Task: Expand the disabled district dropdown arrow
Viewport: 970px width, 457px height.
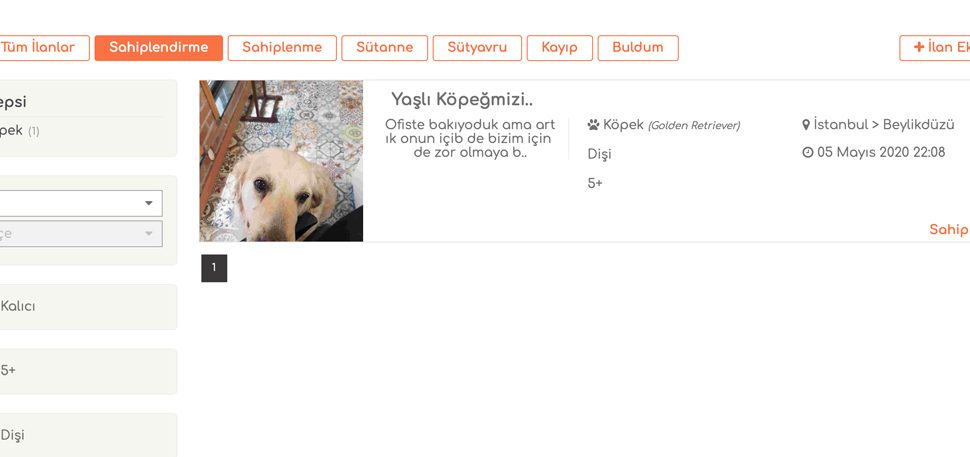Action: click(x=148, y=234)
